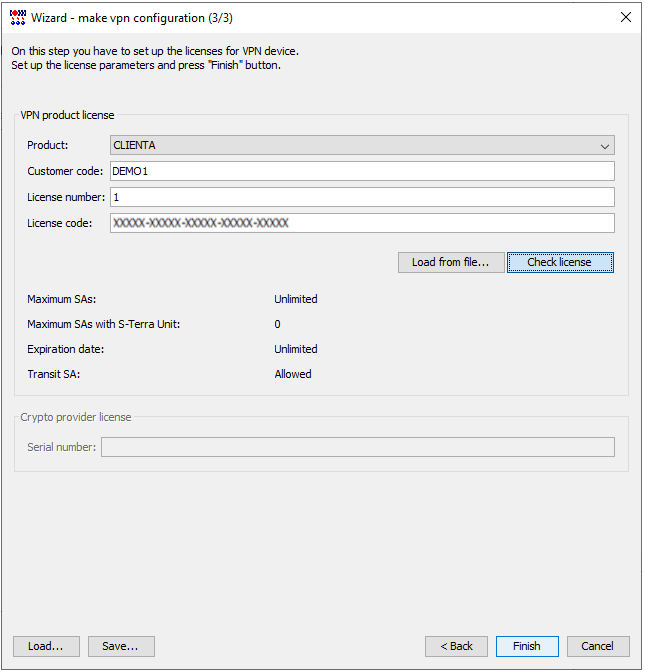Screen dimensions: 645x672
Task: Close the wizard dialog window
Action: (626, 17)
